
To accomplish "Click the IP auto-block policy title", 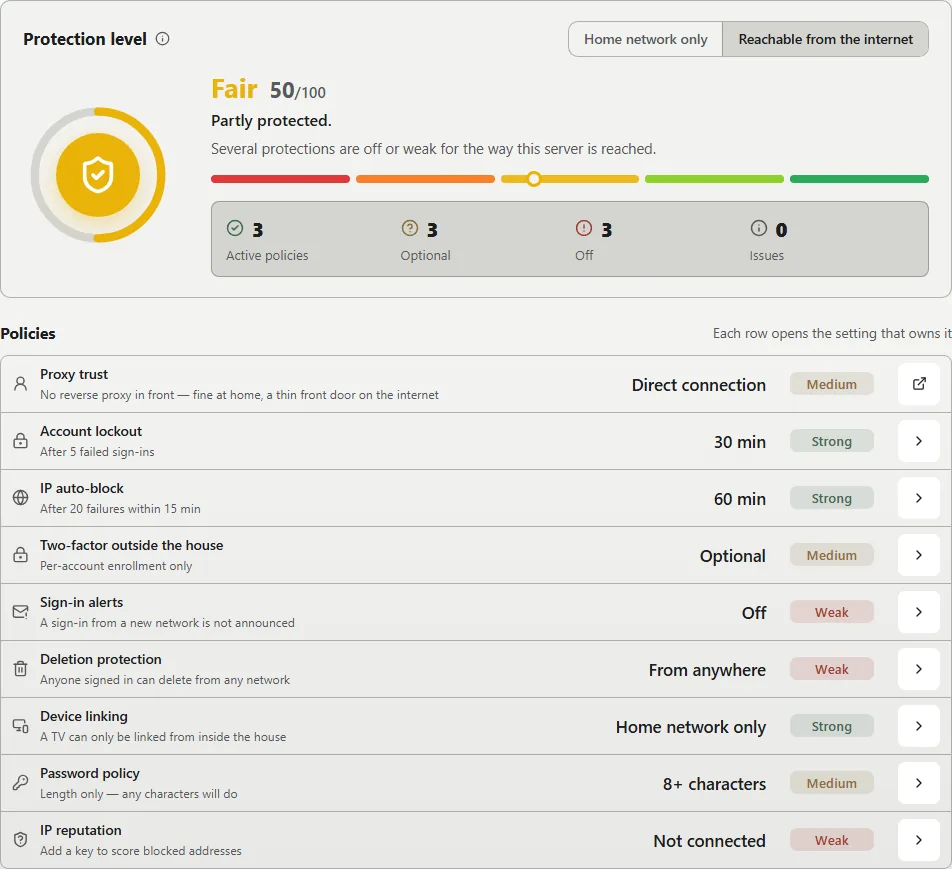I will 82,488.
